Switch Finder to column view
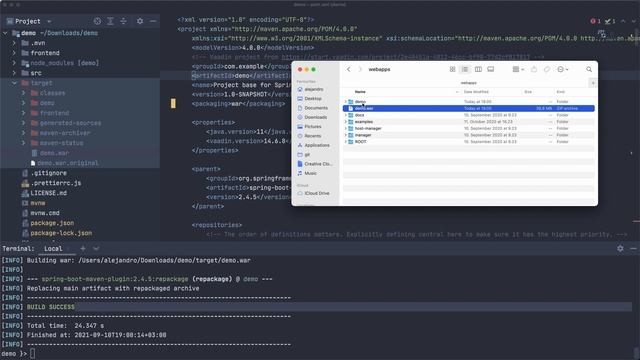The image size is (640, 360). pos(478,69)
